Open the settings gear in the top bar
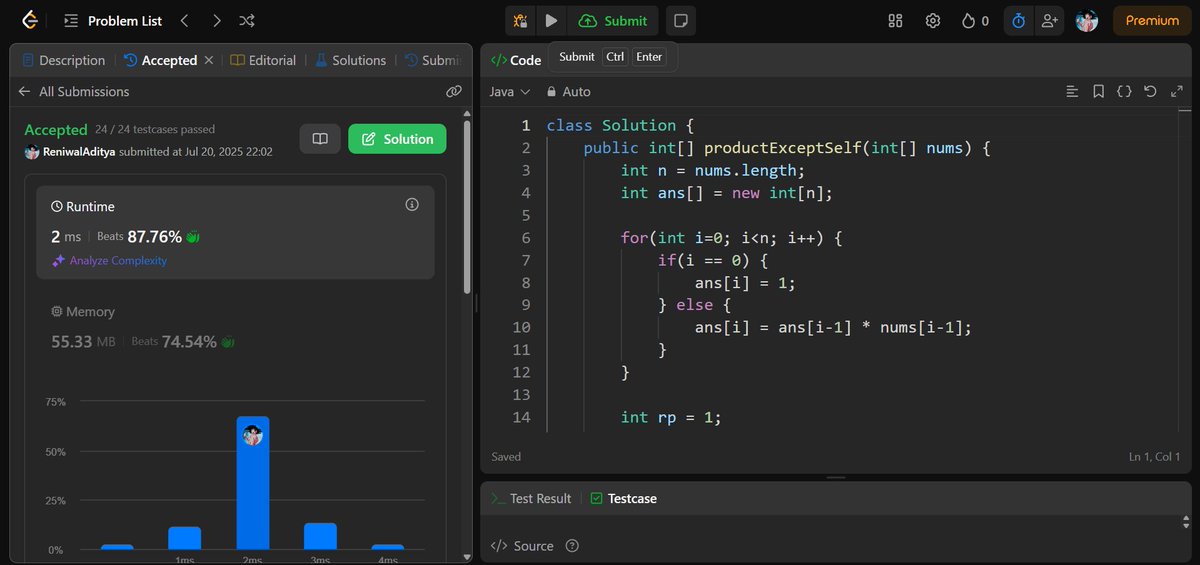Image resolution: width=1200 pixels, height=565 pixels. tap(932, 20)
